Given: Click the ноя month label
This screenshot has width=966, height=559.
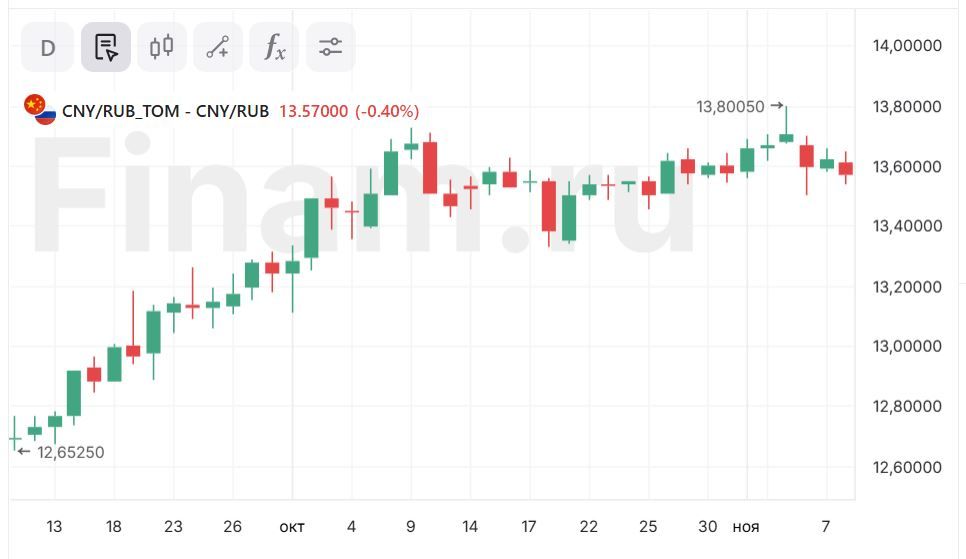Looking at the screenshot, I should [746, 527].
